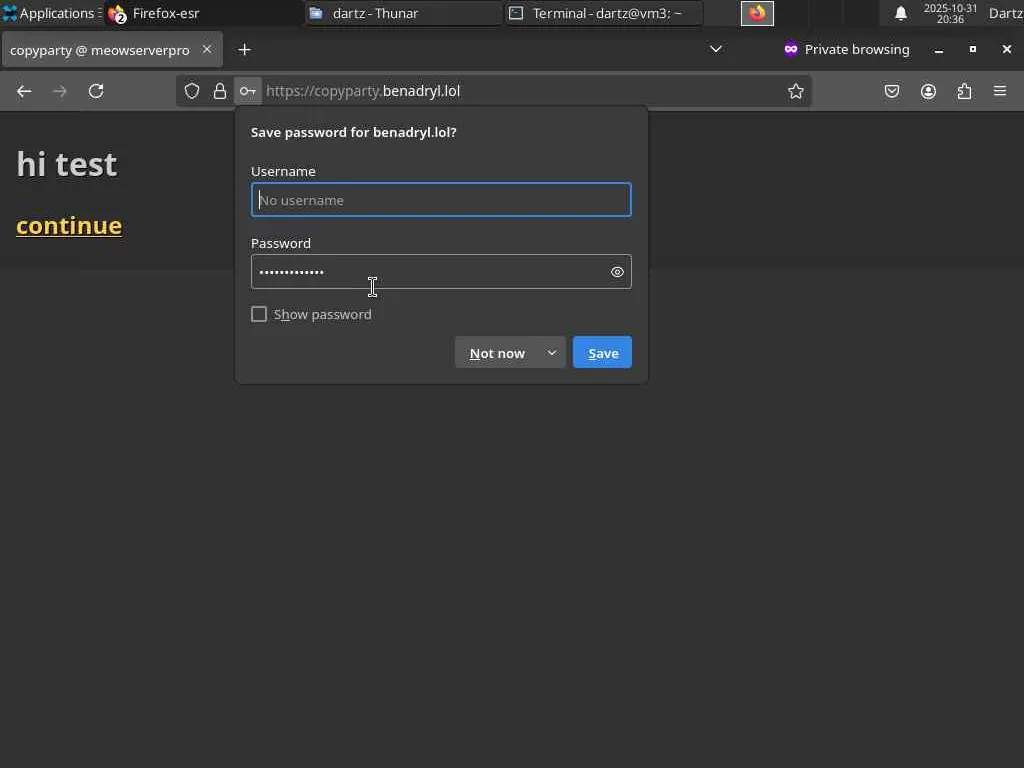Click the shield tracking protection icon
The image size is (1024, 768).
tap(192, 91)
